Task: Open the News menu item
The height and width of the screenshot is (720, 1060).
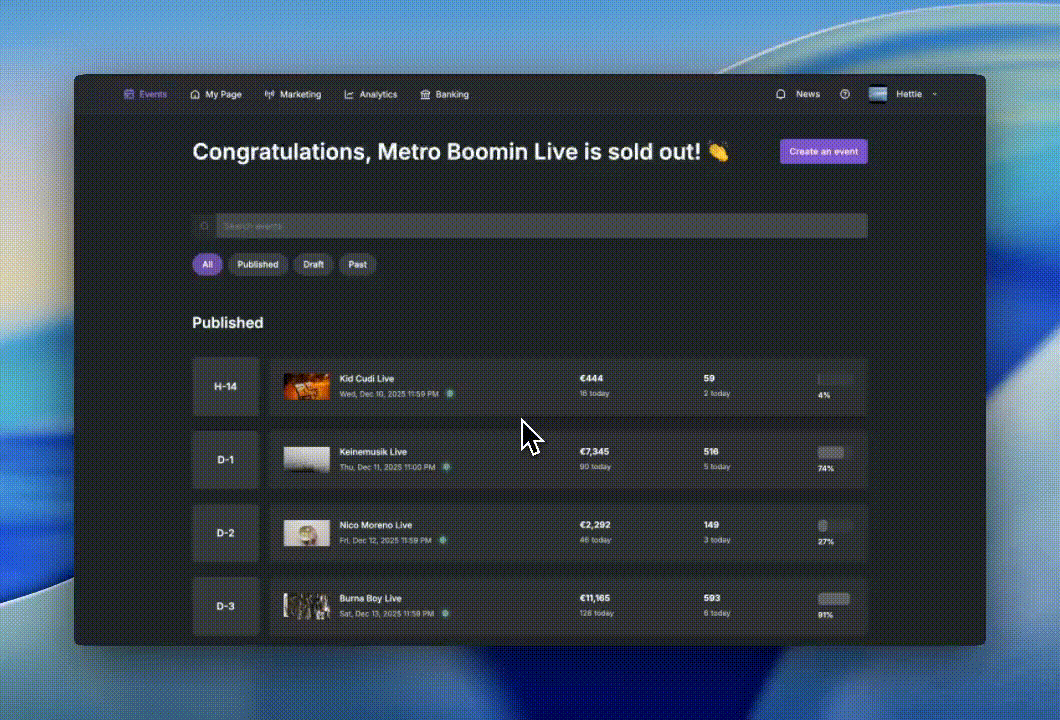Action: click(x=808, y=95)
